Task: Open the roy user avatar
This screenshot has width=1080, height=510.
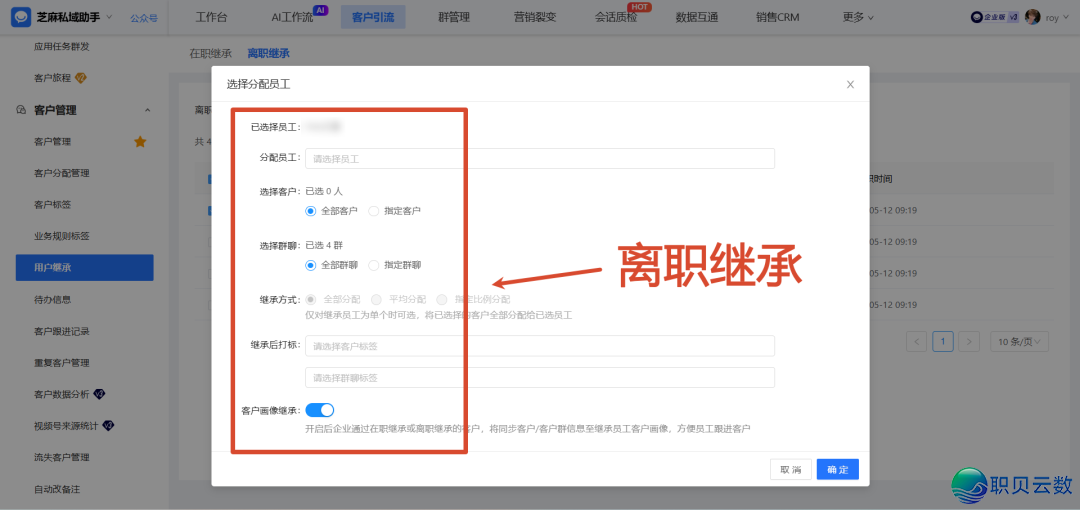Action: [x=1032, y=17]
